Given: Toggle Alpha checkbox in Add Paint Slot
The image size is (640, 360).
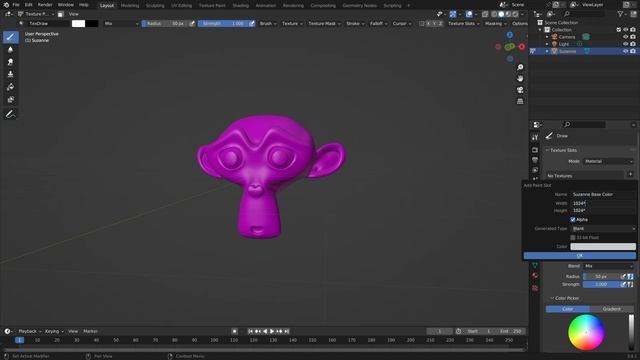Looking at the screenshot, I should coord(573,220).
